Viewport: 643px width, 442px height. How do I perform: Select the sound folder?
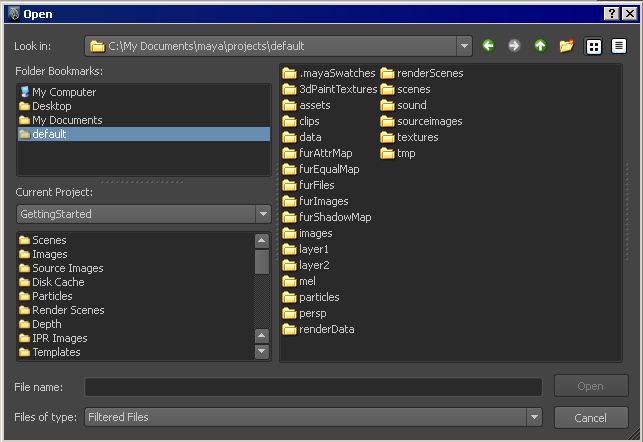(403, 105)
